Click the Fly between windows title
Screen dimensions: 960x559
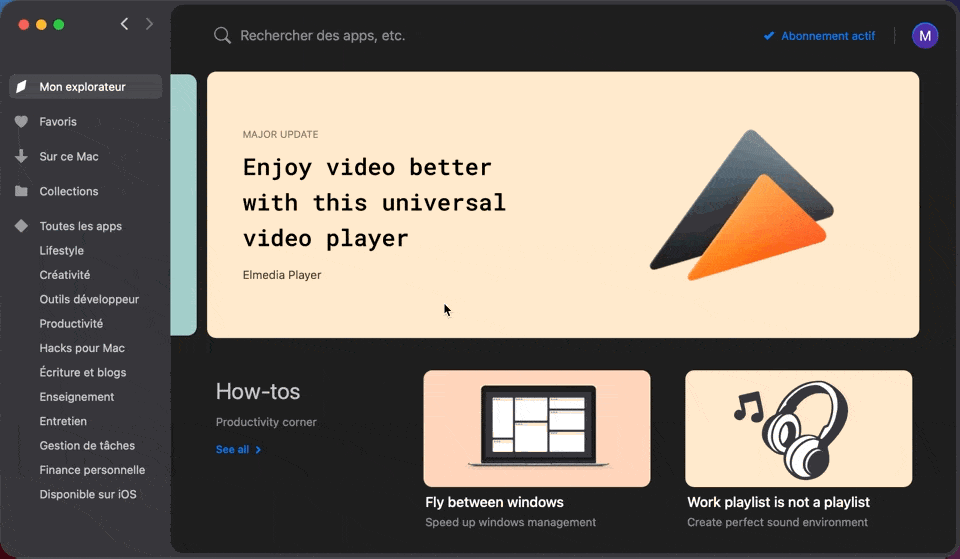(494, 502)
